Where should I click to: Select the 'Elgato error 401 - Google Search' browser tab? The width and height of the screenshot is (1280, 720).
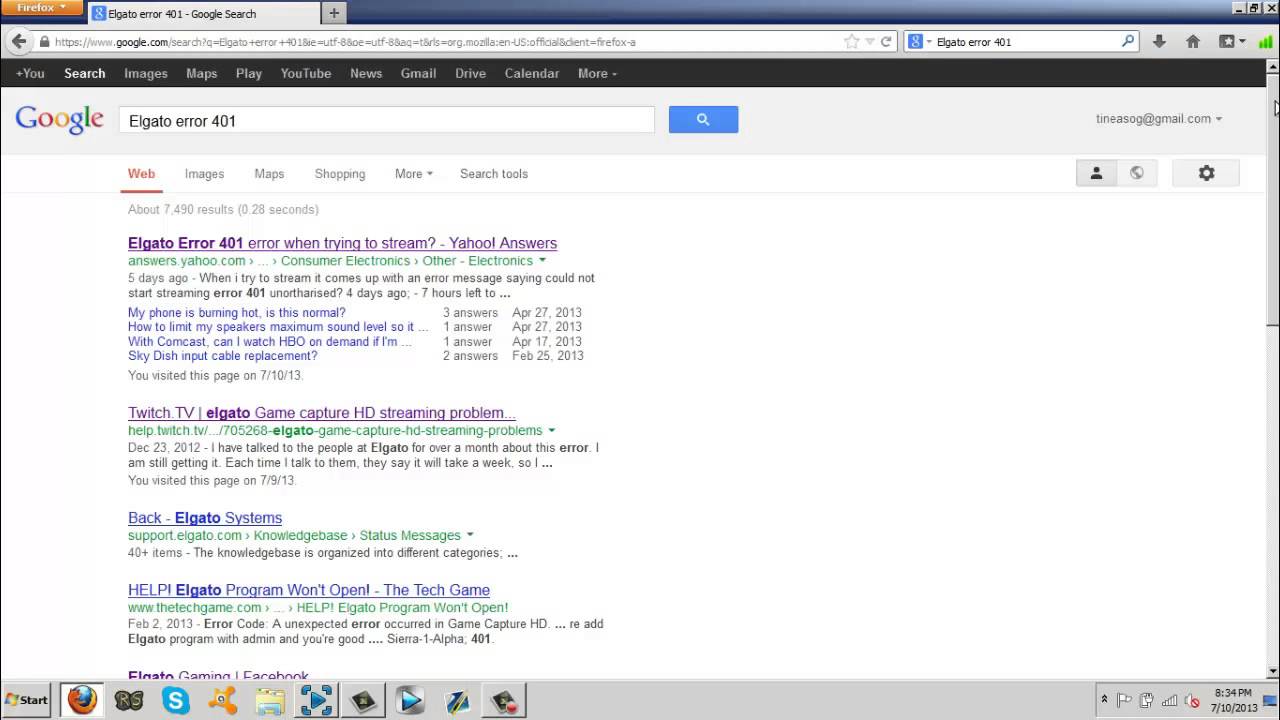(202, 13)
